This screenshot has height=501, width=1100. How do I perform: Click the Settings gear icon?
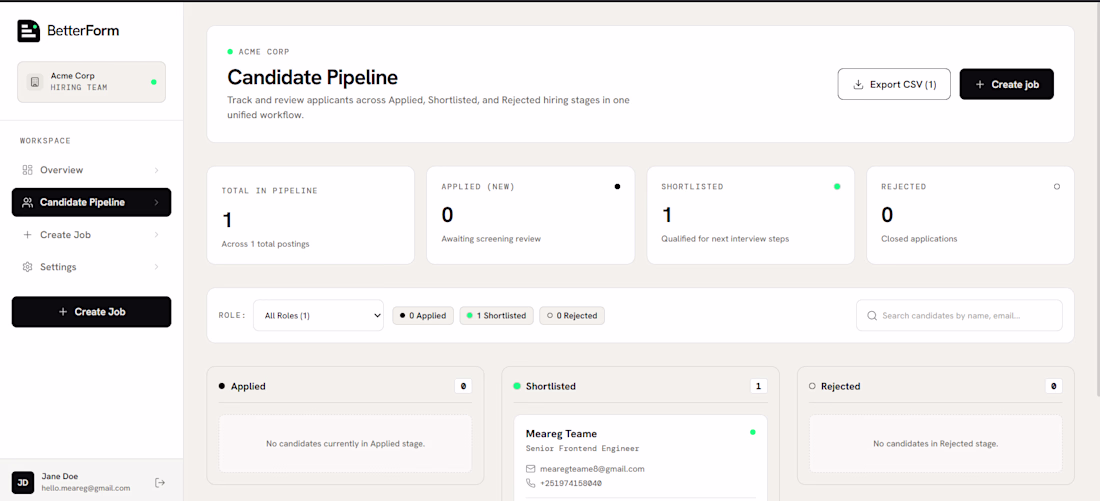(28, 267)
